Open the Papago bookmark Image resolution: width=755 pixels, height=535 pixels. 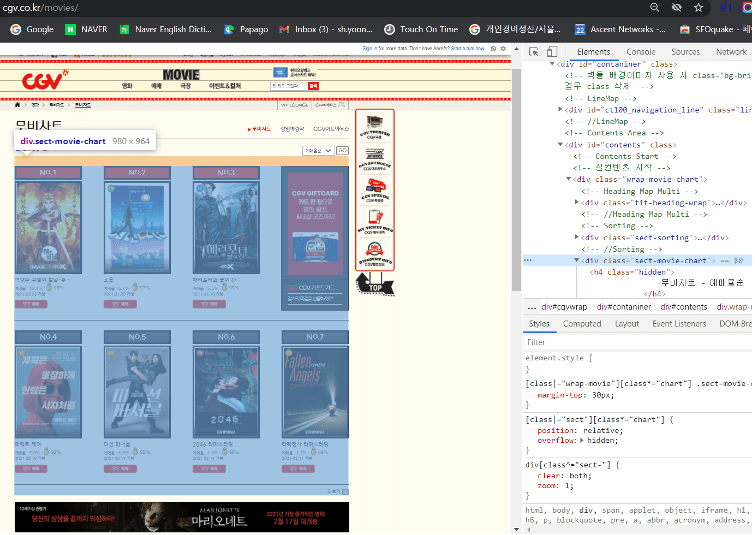point(246,29)
